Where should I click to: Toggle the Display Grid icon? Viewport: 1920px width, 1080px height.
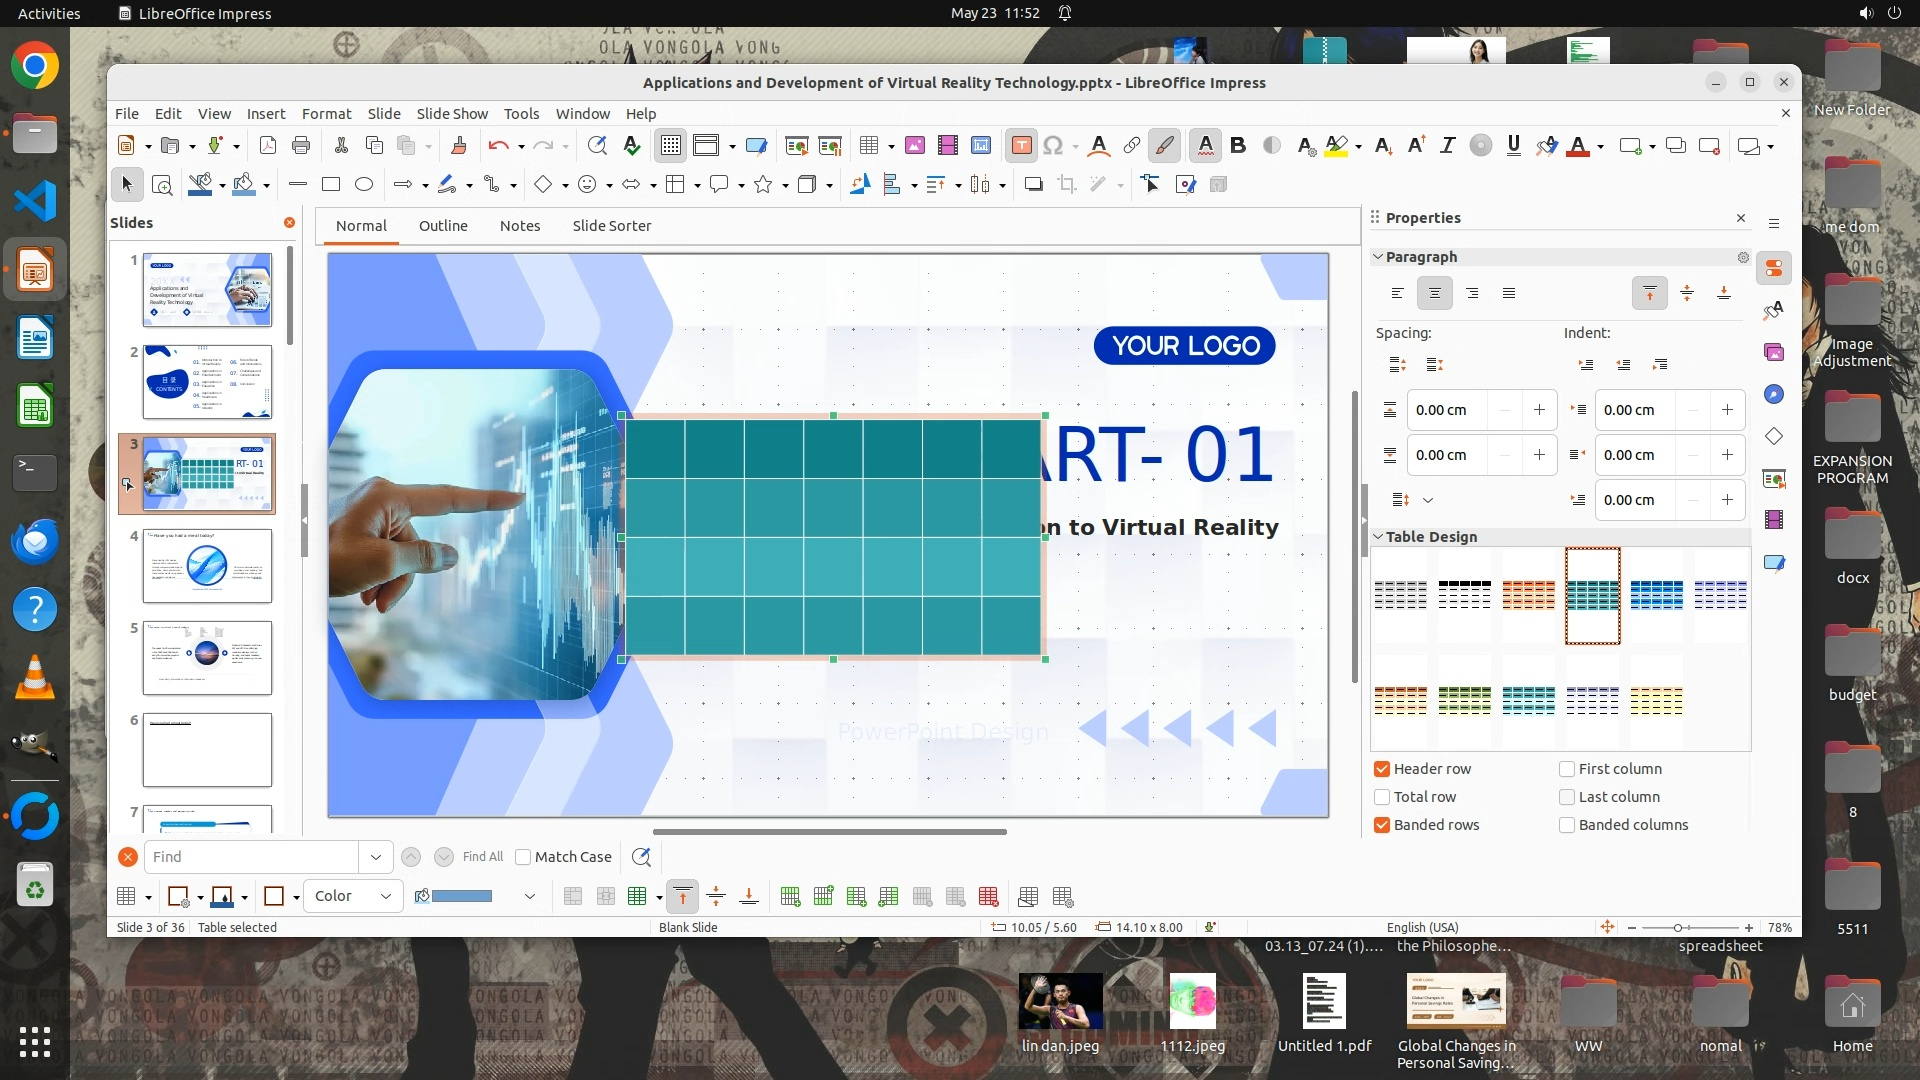pos(670,146)
